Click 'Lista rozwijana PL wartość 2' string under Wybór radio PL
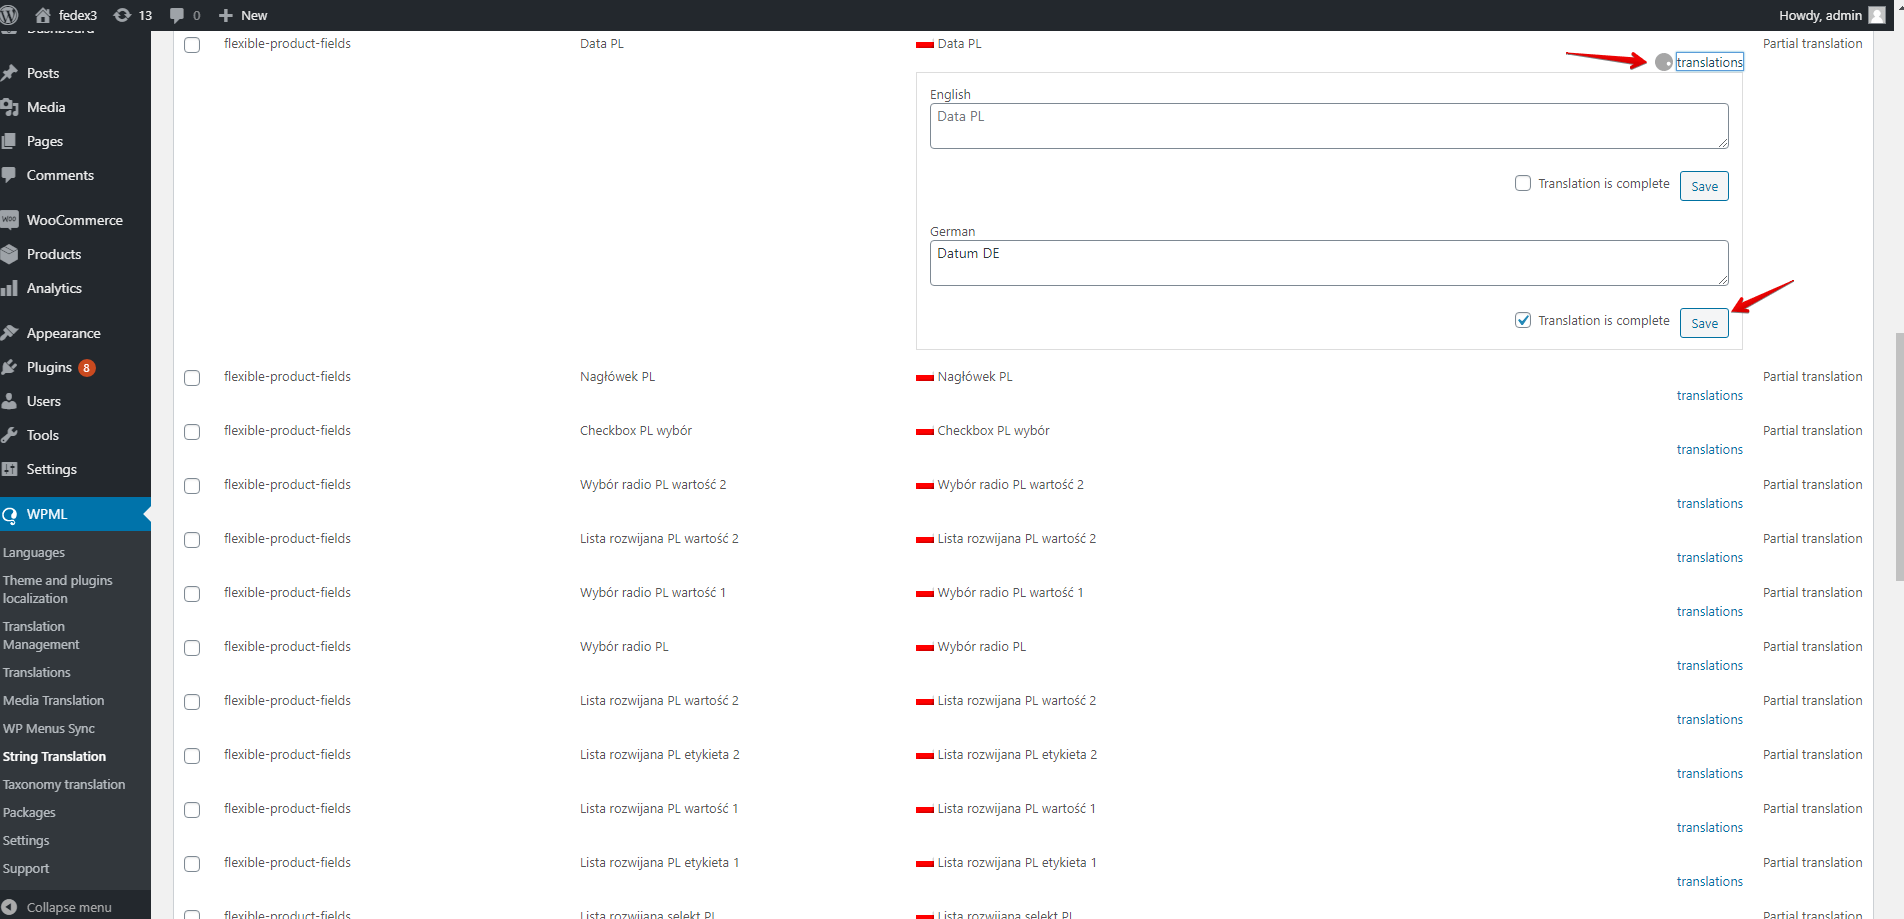Screen dimensions: 1904x919 (x=659, y=700)
